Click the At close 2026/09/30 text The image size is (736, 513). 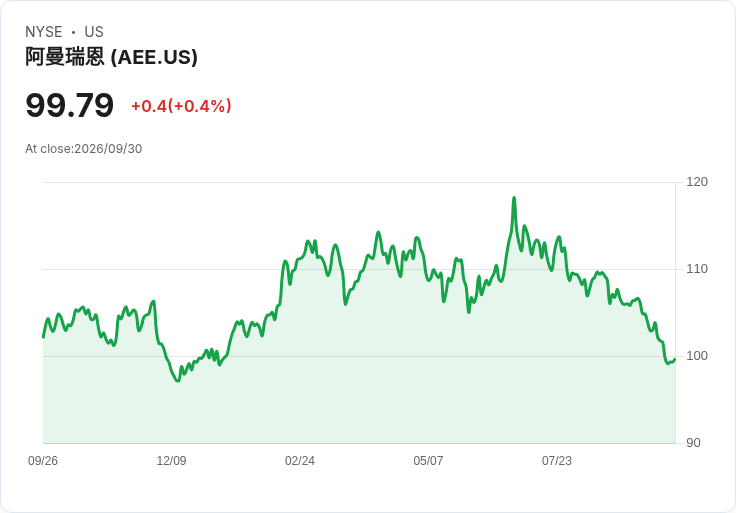click(84, 149)
